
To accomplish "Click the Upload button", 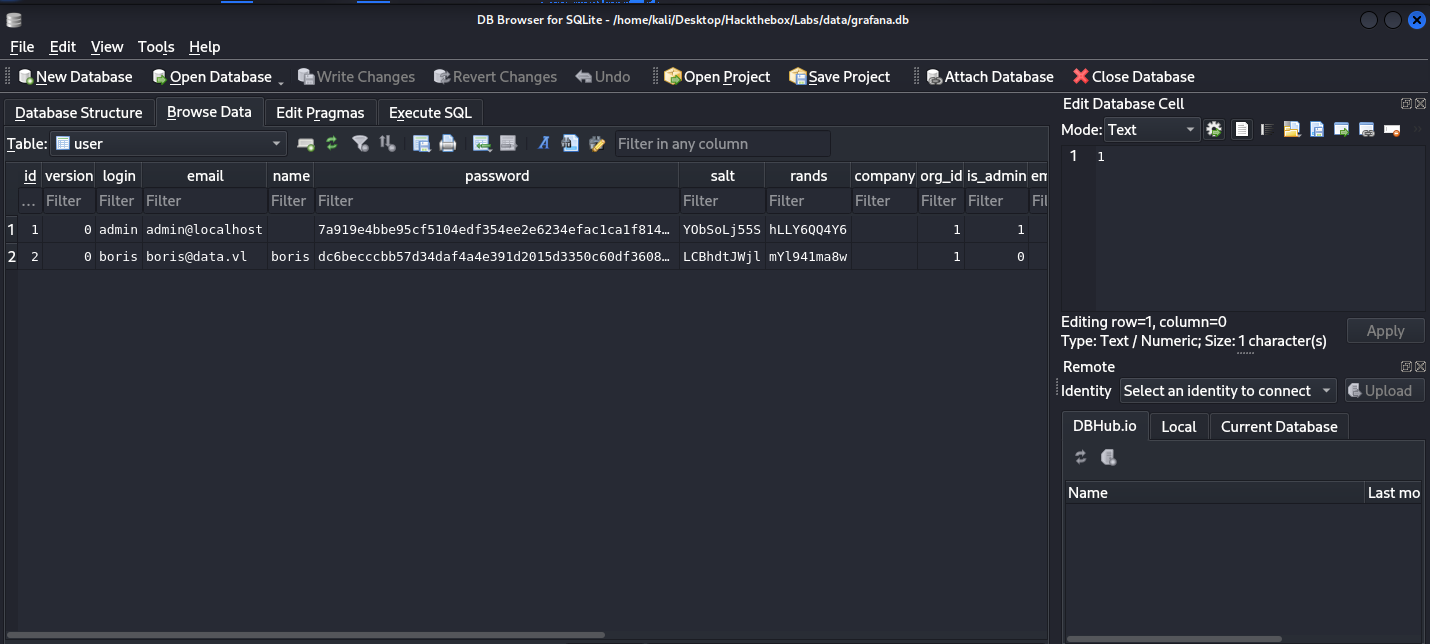I will (x=1385, y=391).
